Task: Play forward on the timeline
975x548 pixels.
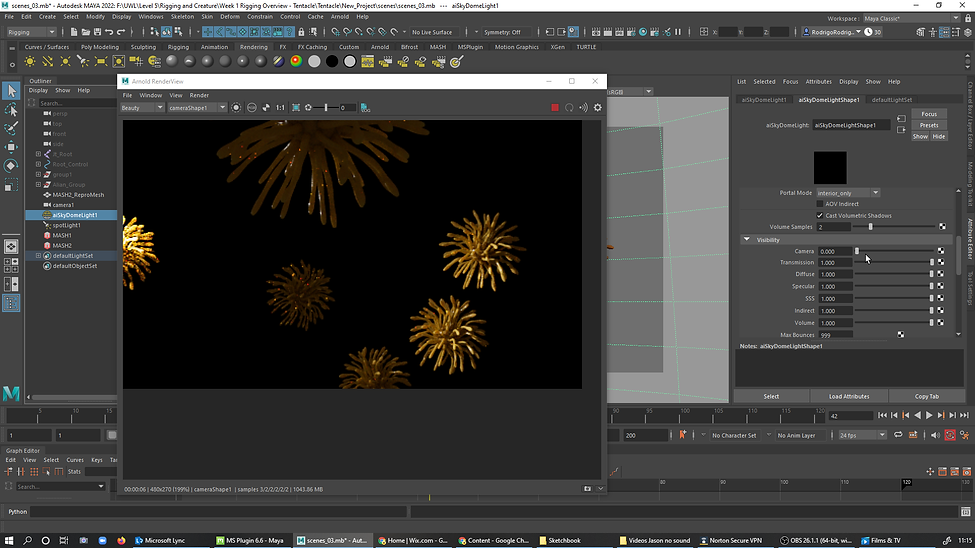Action: pos(929,416)
